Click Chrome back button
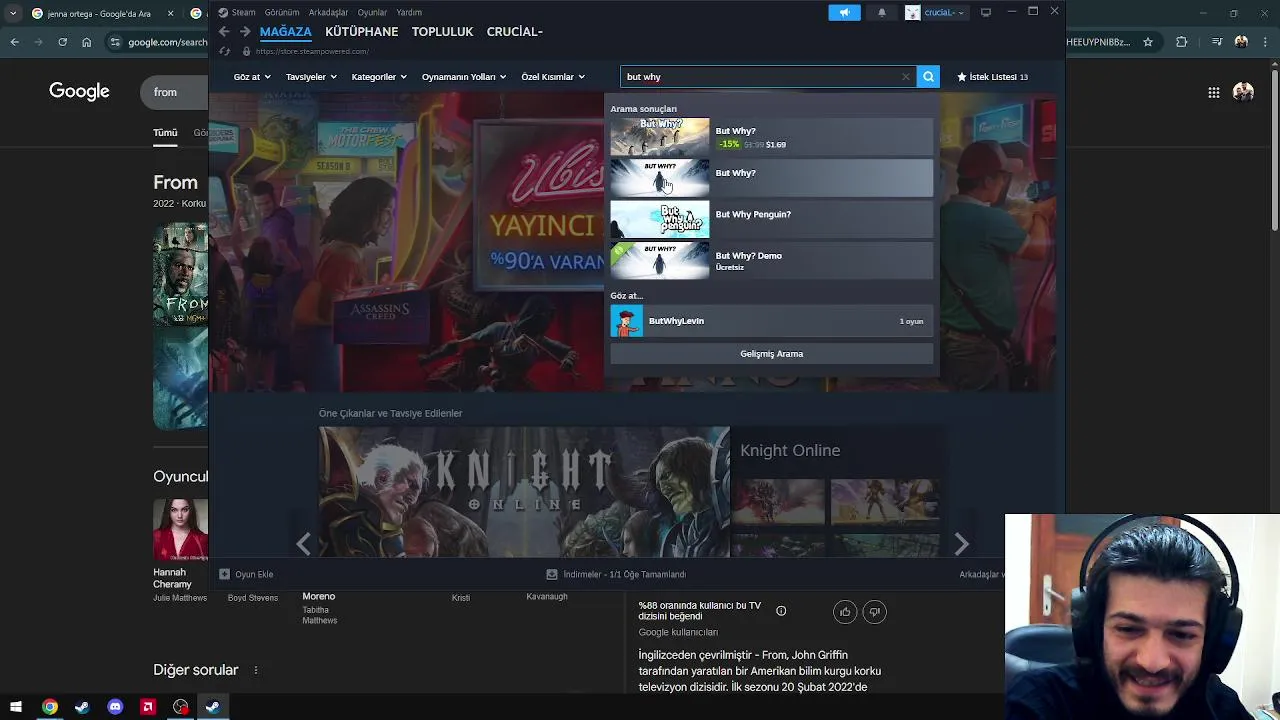This screenshot has height=720, width=1280. click(x=14, y=42)
